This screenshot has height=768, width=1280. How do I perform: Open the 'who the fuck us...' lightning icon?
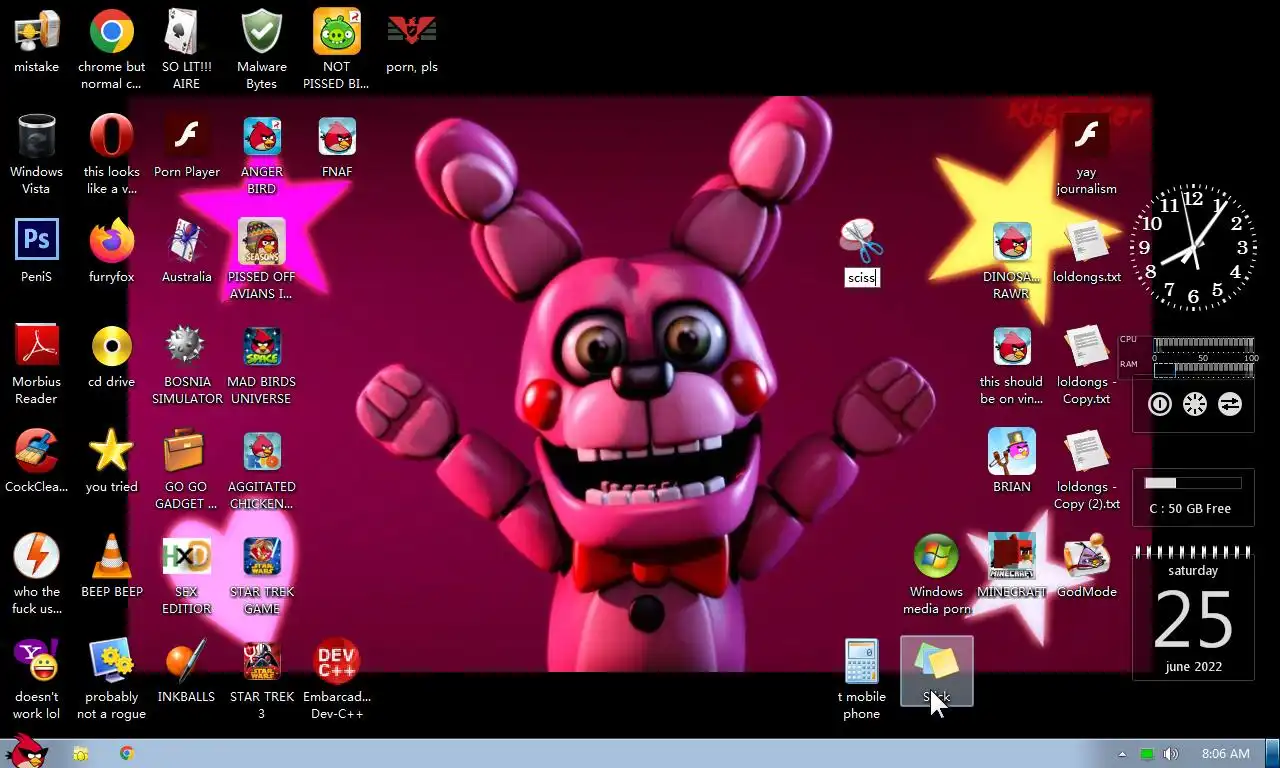pyautogui.click(x=36, y=556)
